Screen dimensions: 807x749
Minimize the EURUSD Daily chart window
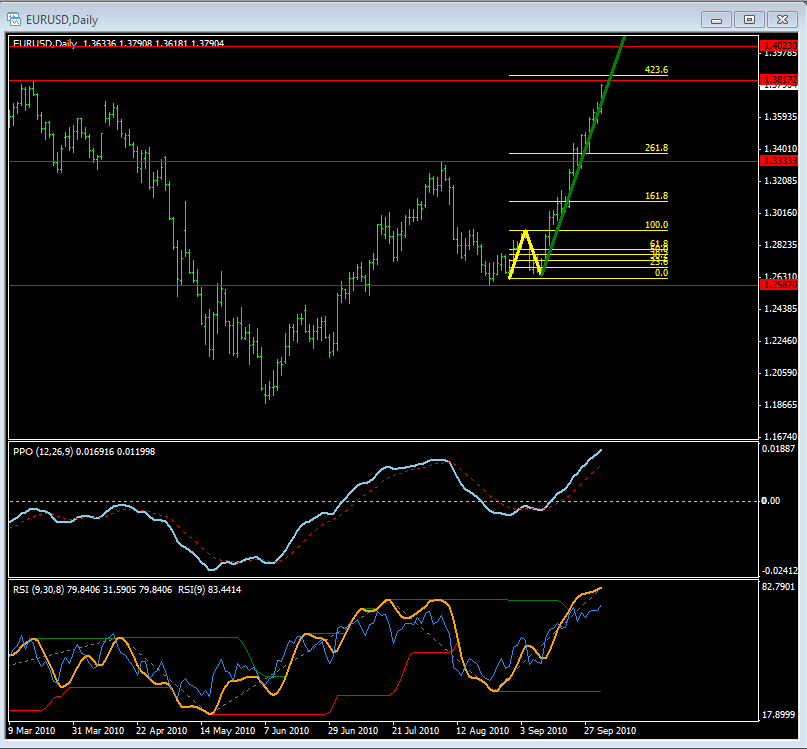click(718, 18)
